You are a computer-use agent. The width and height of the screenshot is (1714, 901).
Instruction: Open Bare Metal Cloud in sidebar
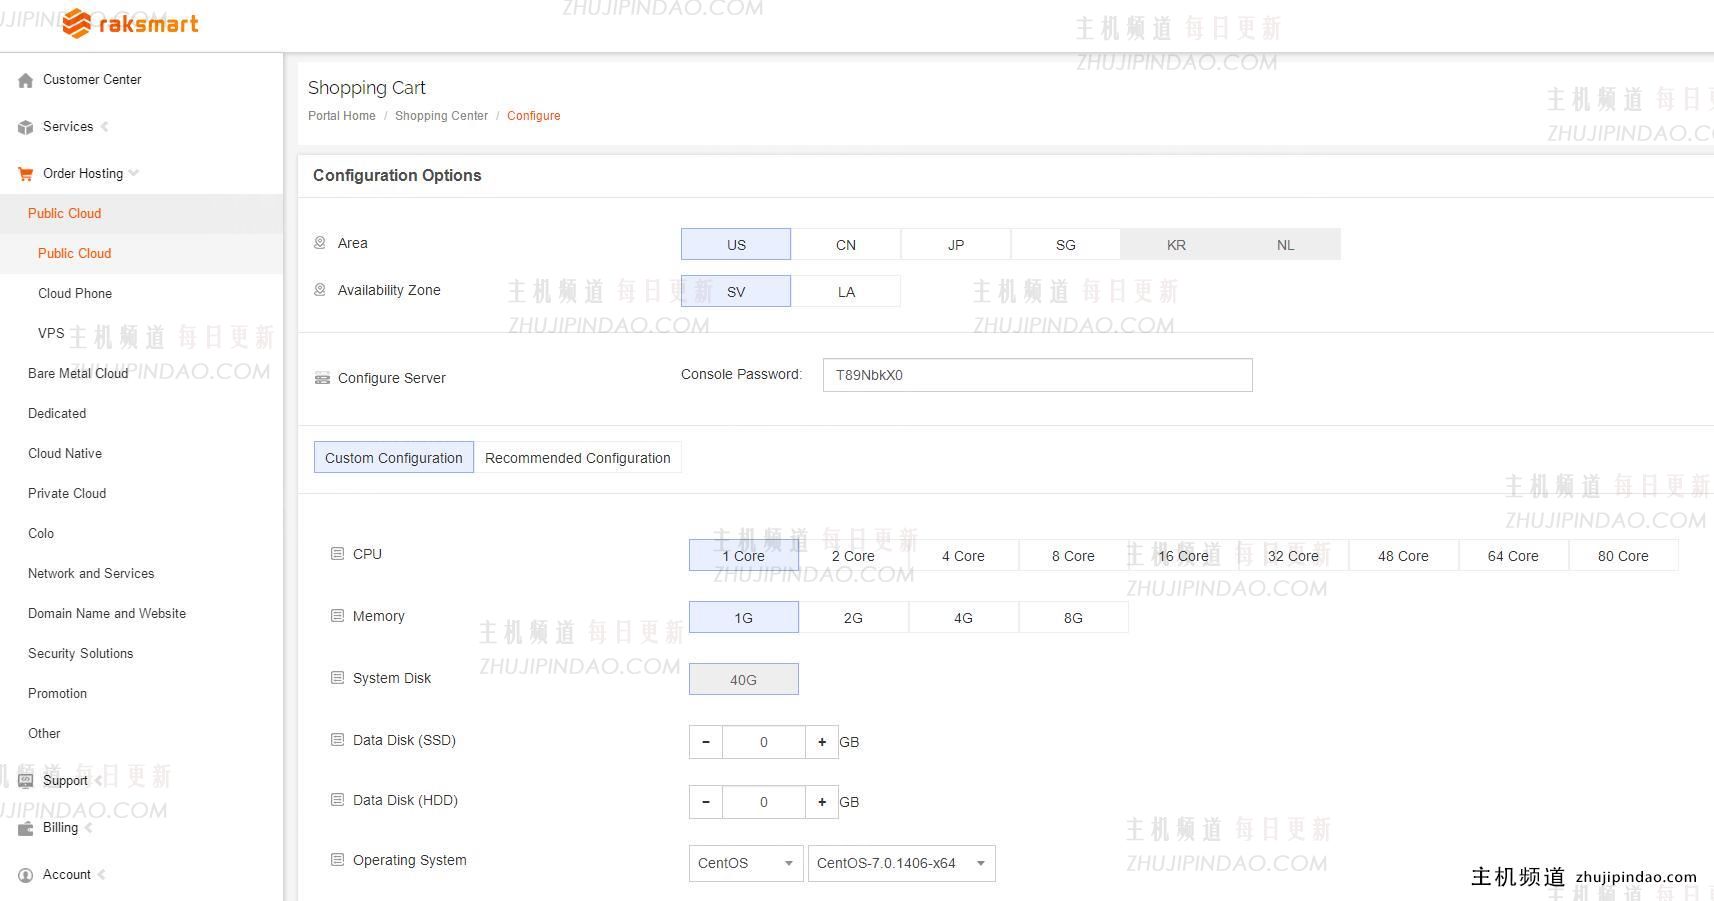click(78, 373)
